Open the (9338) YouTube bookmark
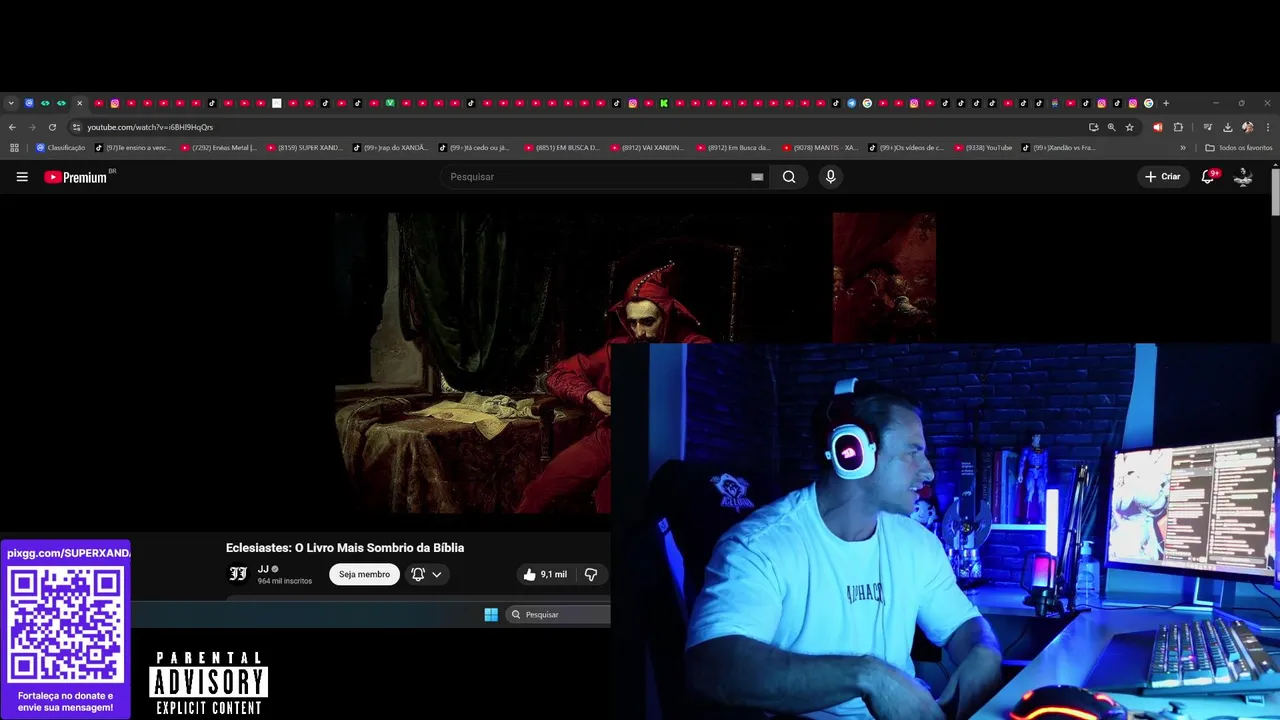The height and width of the screenshot is (720, 1280). pyautogui.click(x=983, y=148)
